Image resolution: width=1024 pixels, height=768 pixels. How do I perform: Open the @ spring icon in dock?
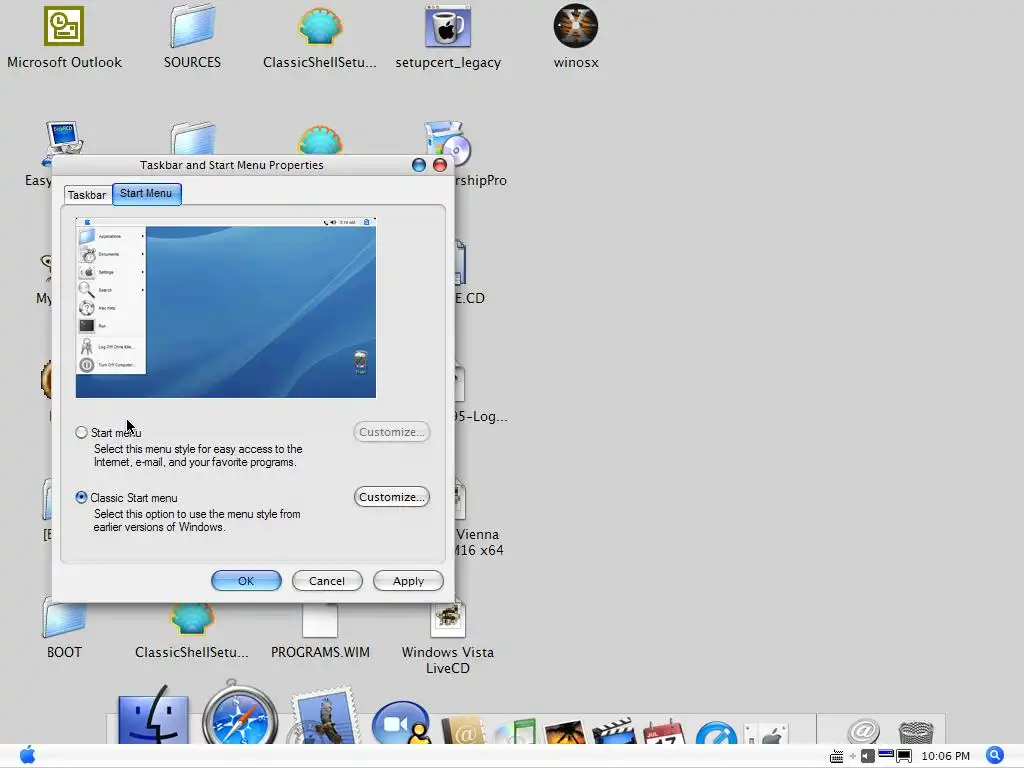863,731
